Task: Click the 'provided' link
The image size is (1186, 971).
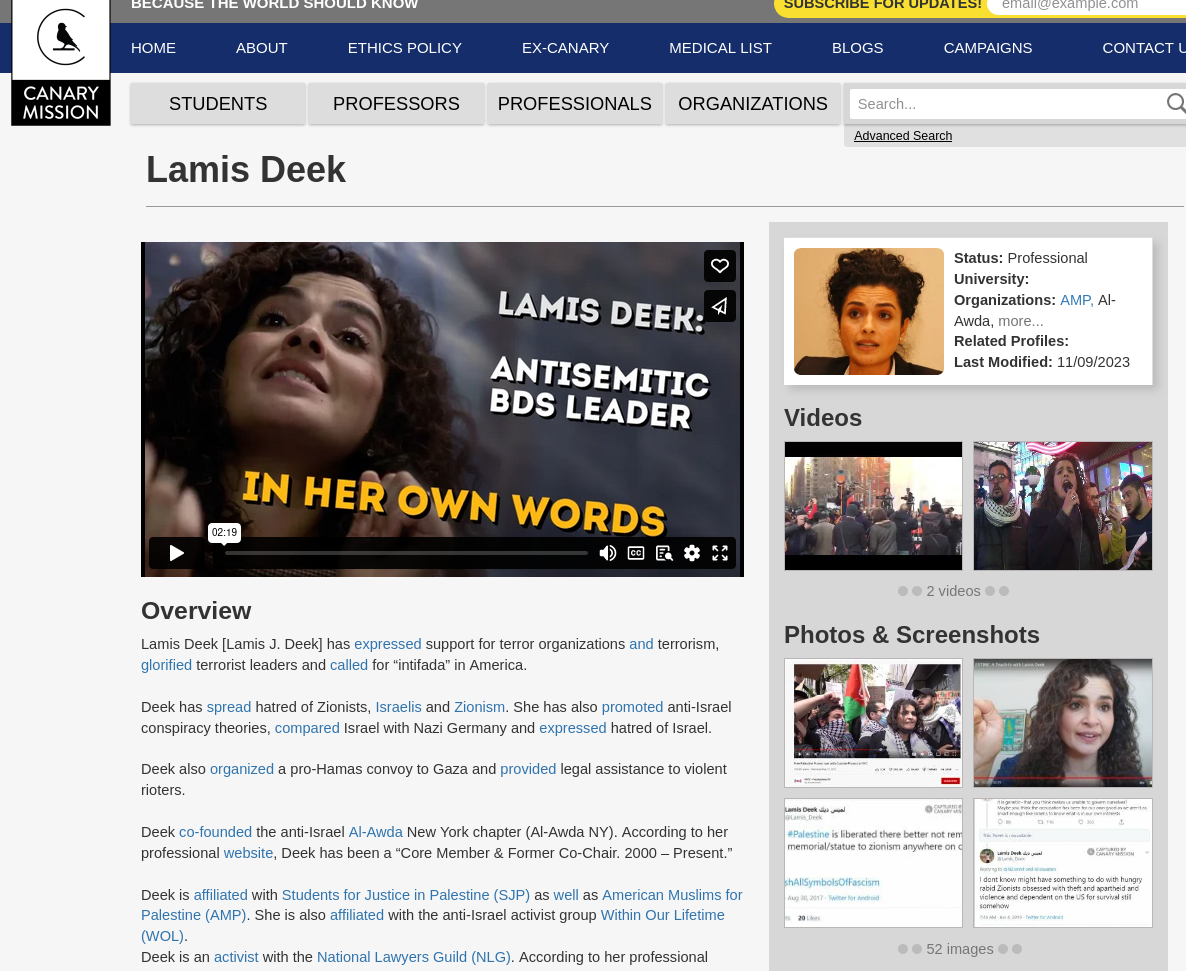Action: click(528, 769)
